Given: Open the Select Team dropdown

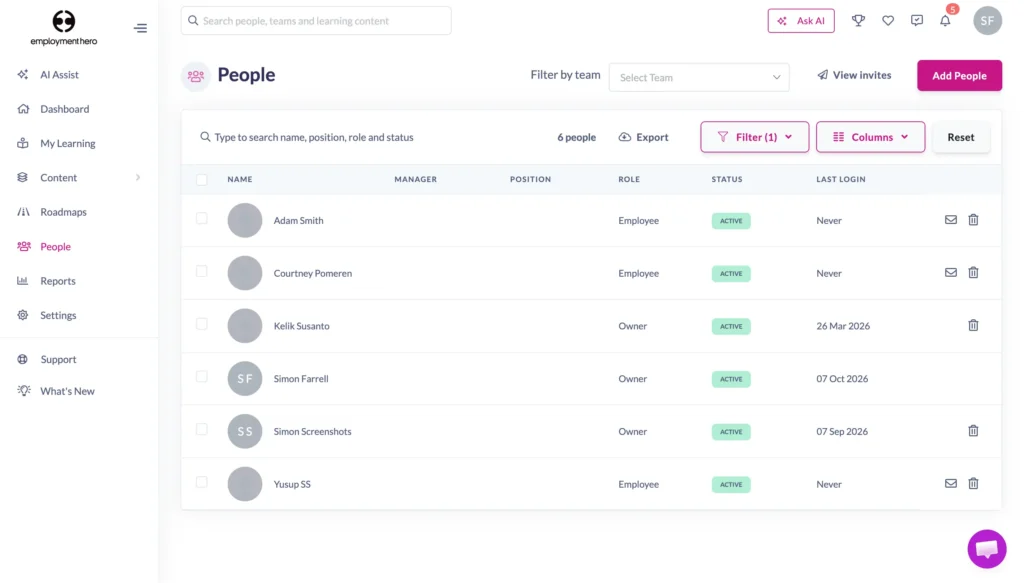Looking at the screenshot, I should pos(699,77).
